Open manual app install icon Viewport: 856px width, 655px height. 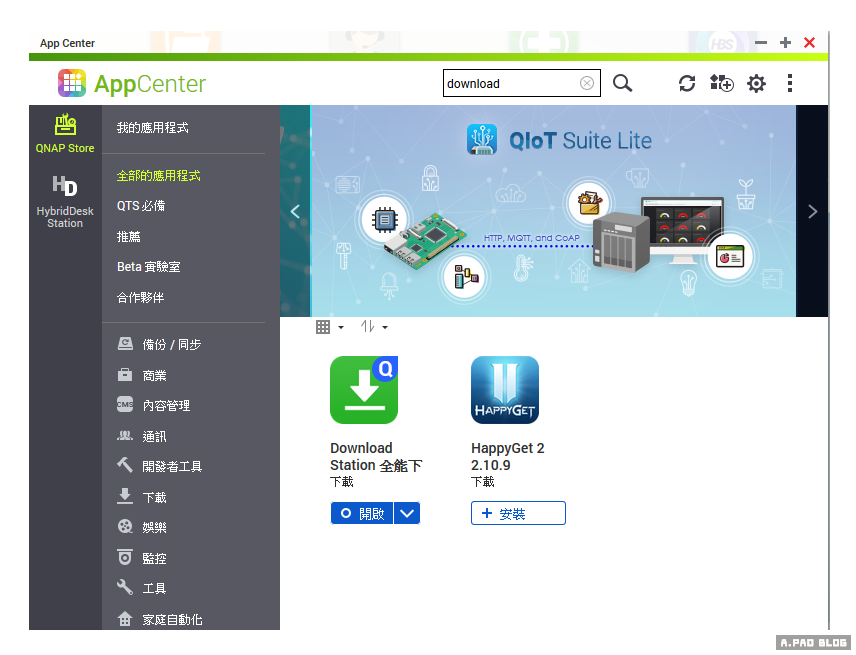721,84
